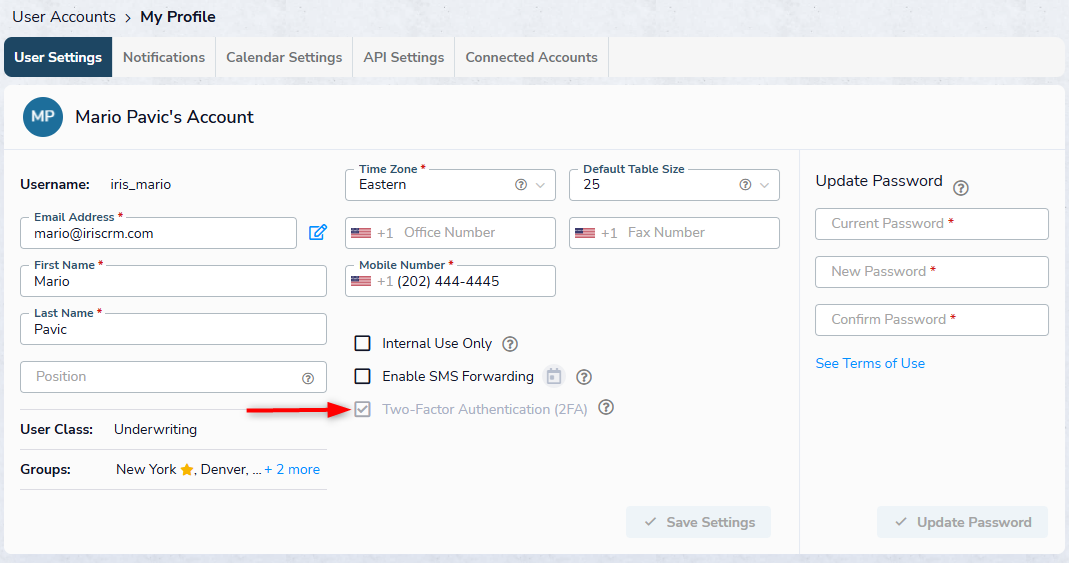
Task: Enable the Internal Use Only checkbox
Action: coord(363,344)
